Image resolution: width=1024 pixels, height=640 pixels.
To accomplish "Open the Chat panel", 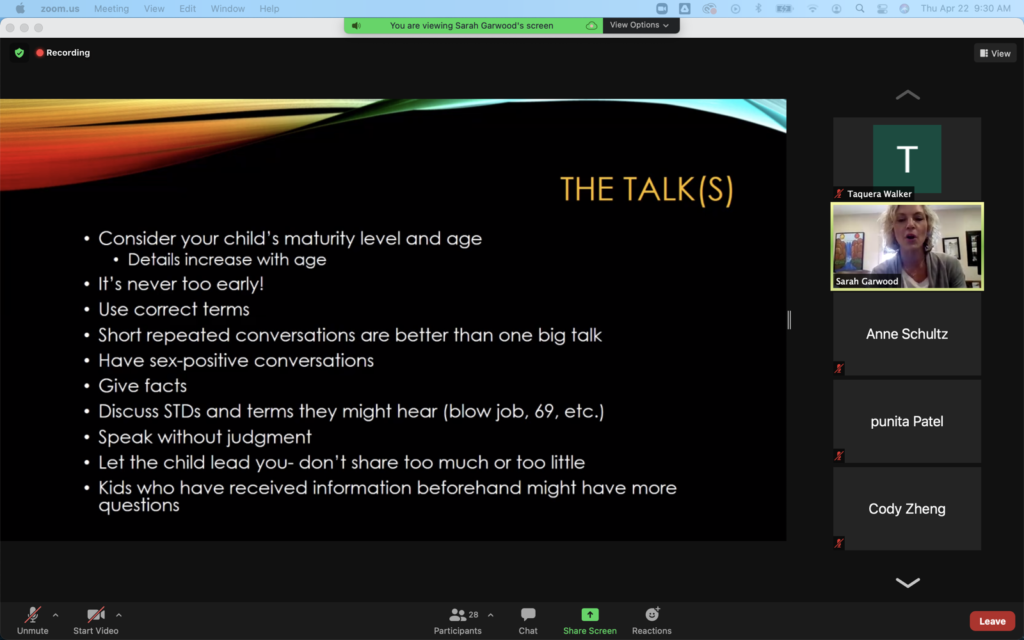I will tap(528, 615).
